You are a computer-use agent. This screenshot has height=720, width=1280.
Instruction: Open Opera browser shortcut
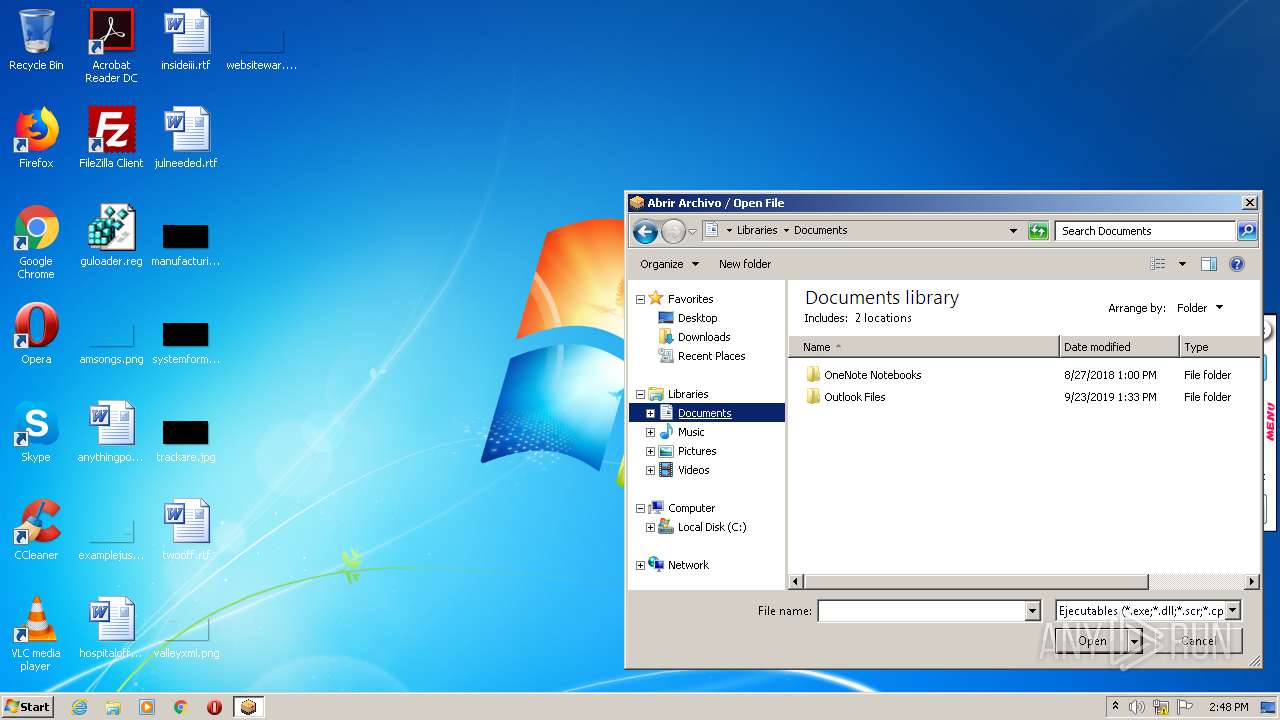36,334
